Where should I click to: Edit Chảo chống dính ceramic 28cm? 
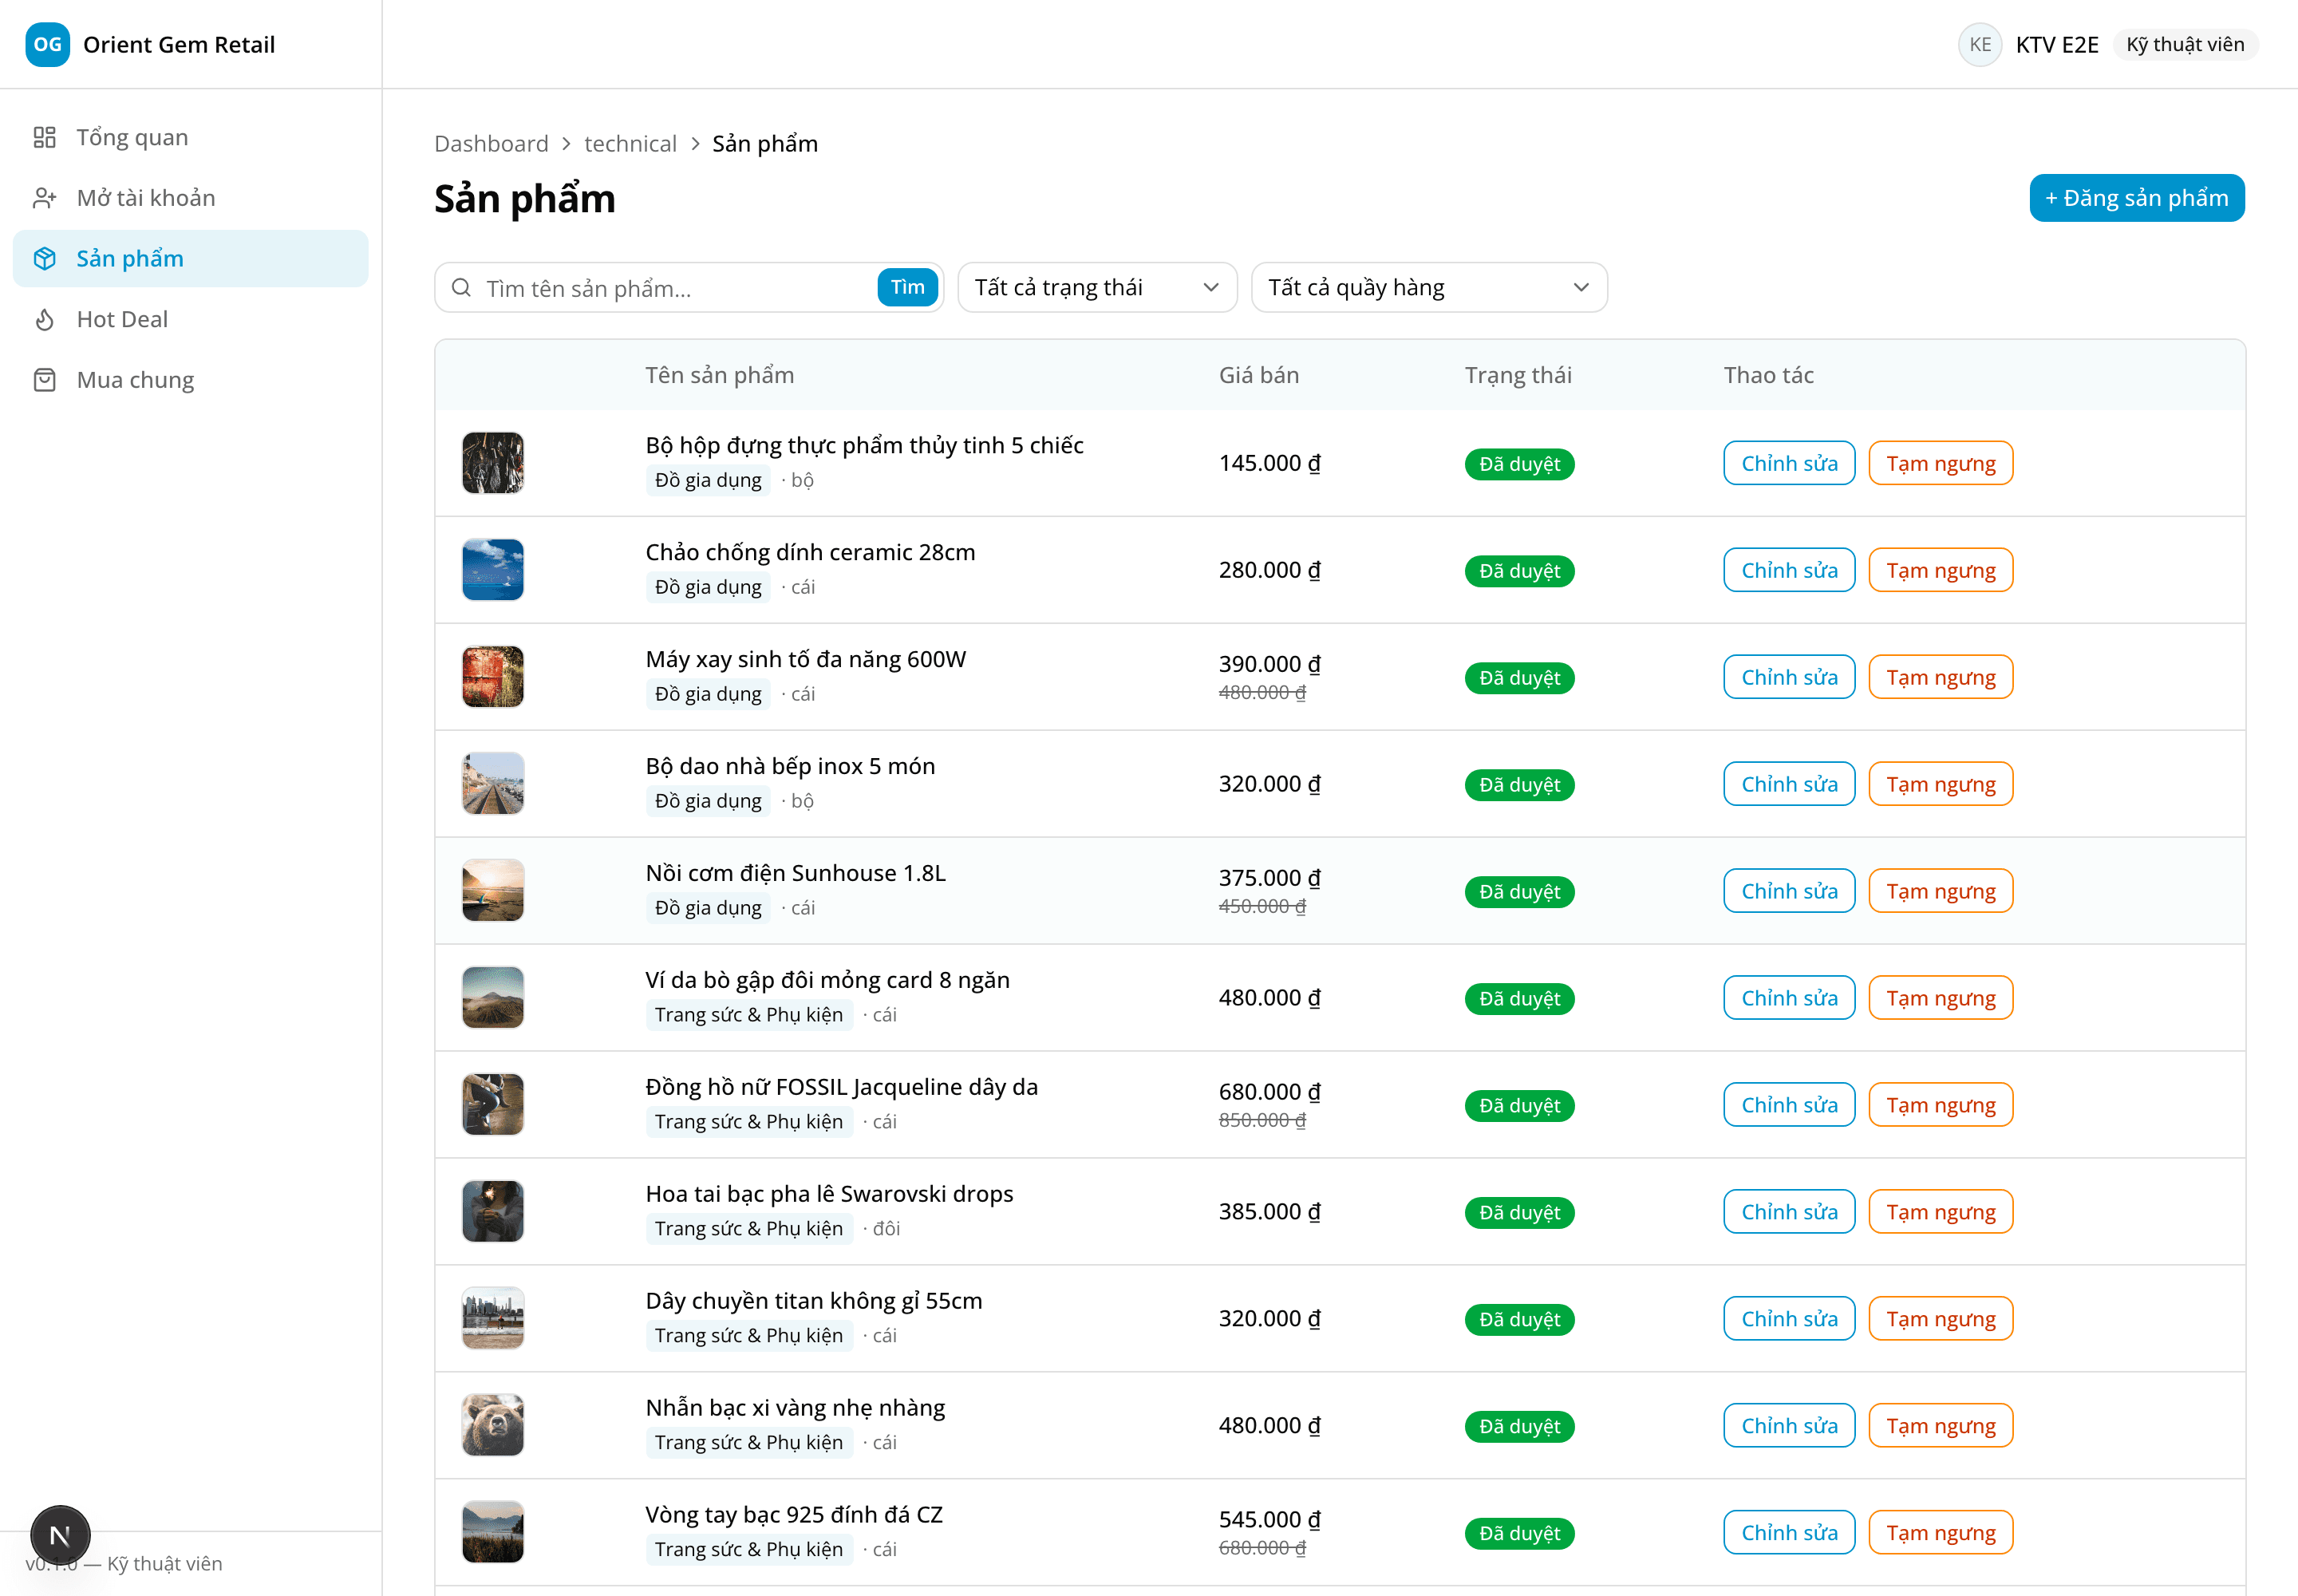[1789, 570]
